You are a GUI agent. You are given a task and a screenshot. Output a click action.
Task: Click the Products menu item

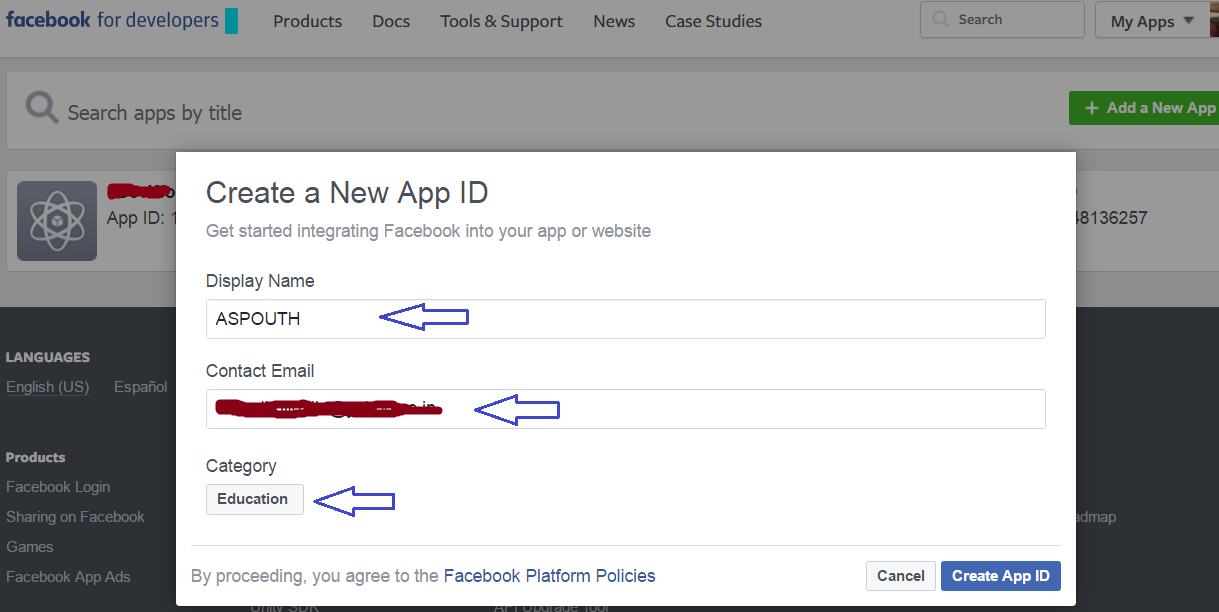tap(307, 20)
